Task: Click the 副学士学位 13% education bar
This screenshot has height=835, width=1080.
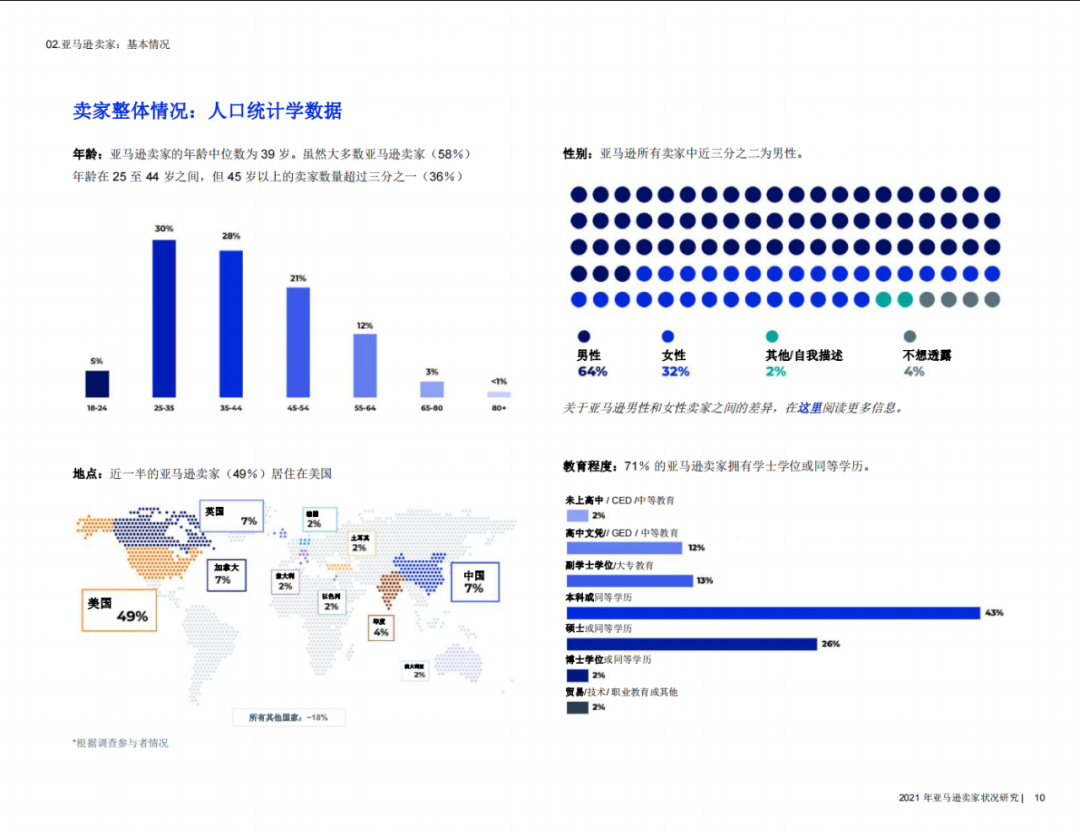Action: click(629, 581)
